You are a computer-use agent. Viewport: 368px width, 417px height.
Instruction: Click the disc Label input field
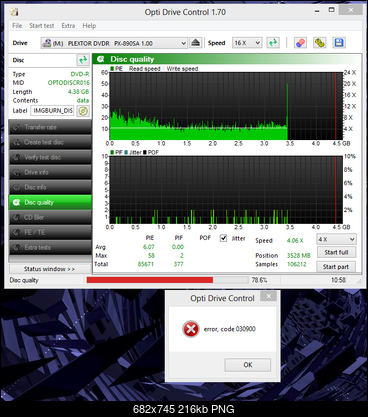pyautogui.click(x=52, y=111)
